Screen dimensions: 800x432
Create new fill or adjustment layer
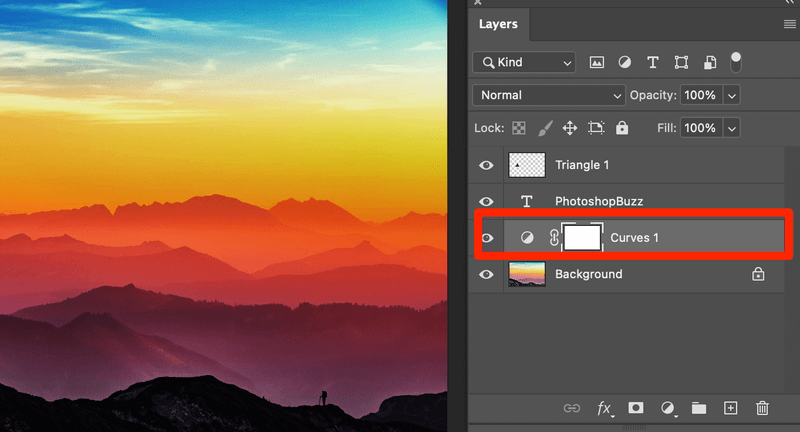point(667,408)
